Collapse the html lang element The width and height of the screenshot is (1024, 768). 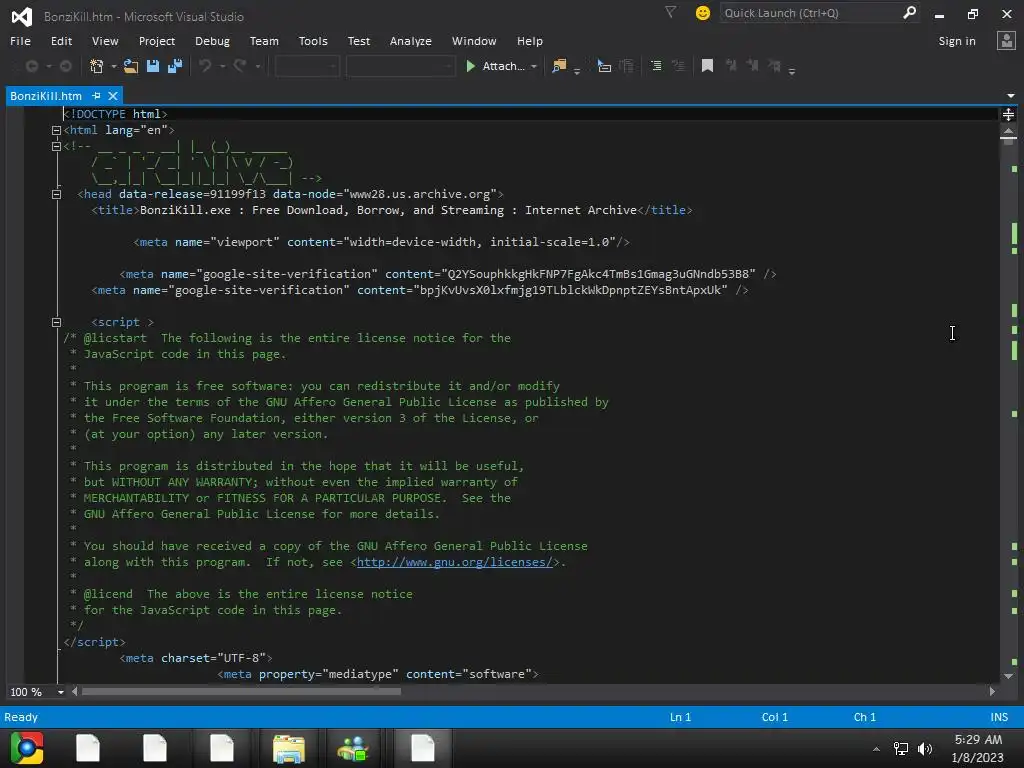coord(56,130)
